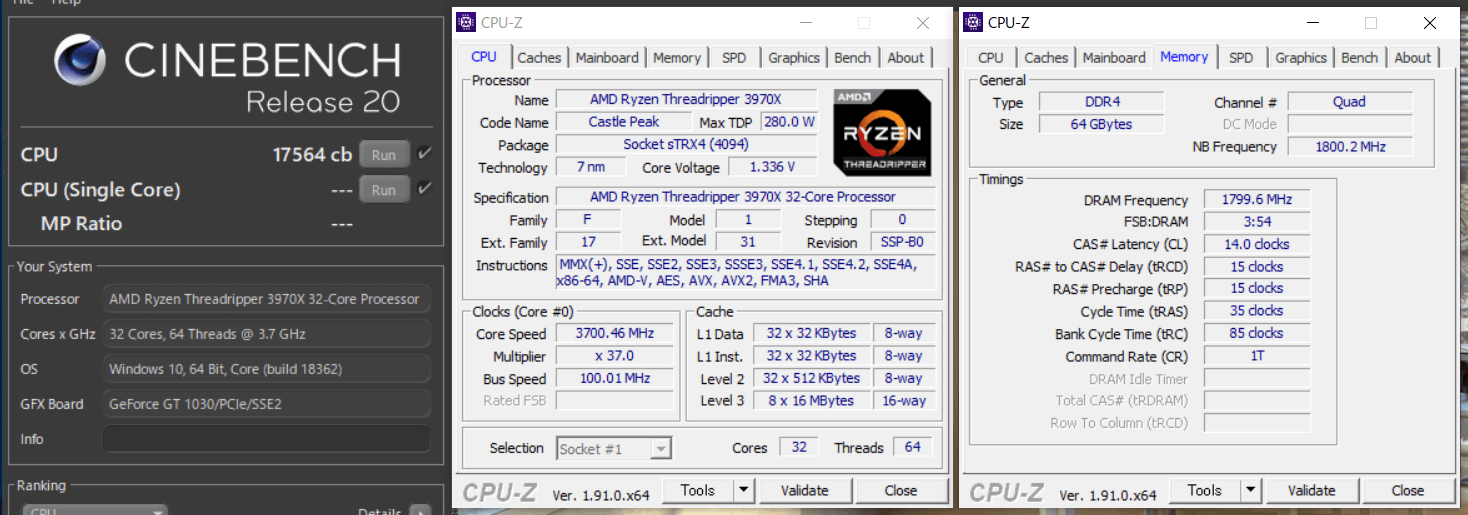Click the Cinebench GFX Board field GeForce GT 1030
Screen dimensions: 1468x515
[266, 404]
